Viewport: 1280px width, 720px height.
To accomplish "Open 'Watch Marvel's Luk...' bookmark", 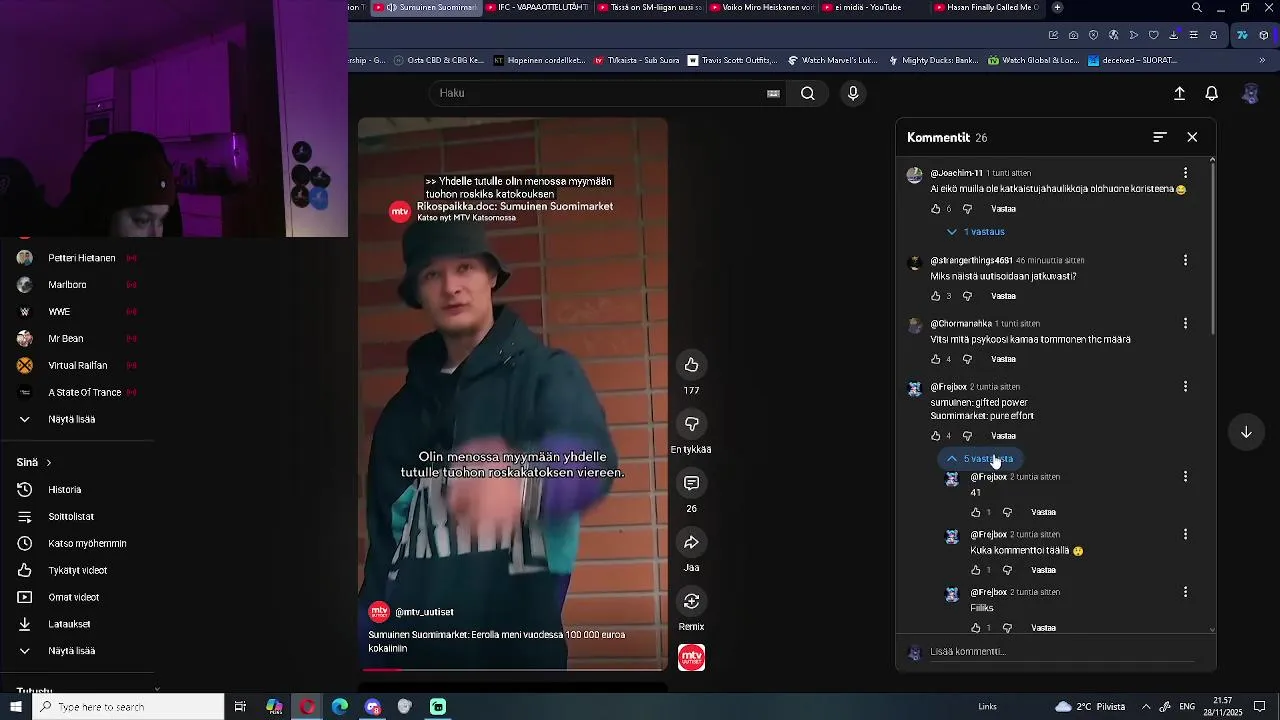I will pyautogui.click(x=831, y=60).
